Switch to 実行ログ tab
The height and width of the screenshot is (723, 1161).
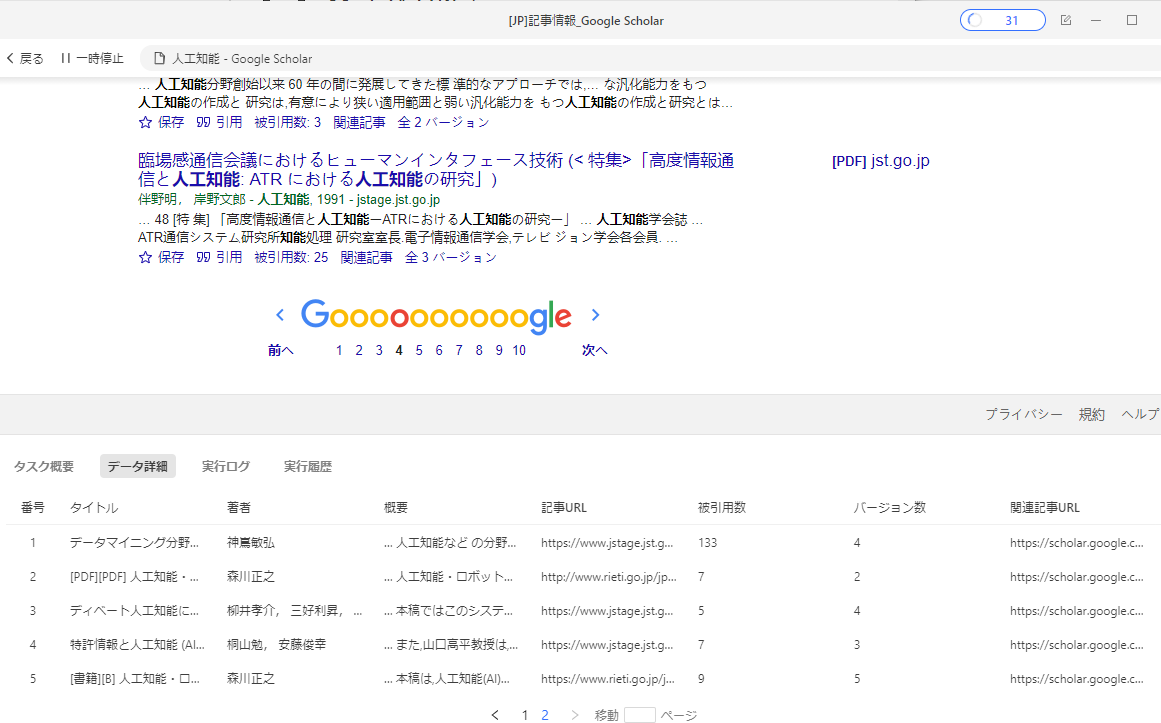(226, 467)
